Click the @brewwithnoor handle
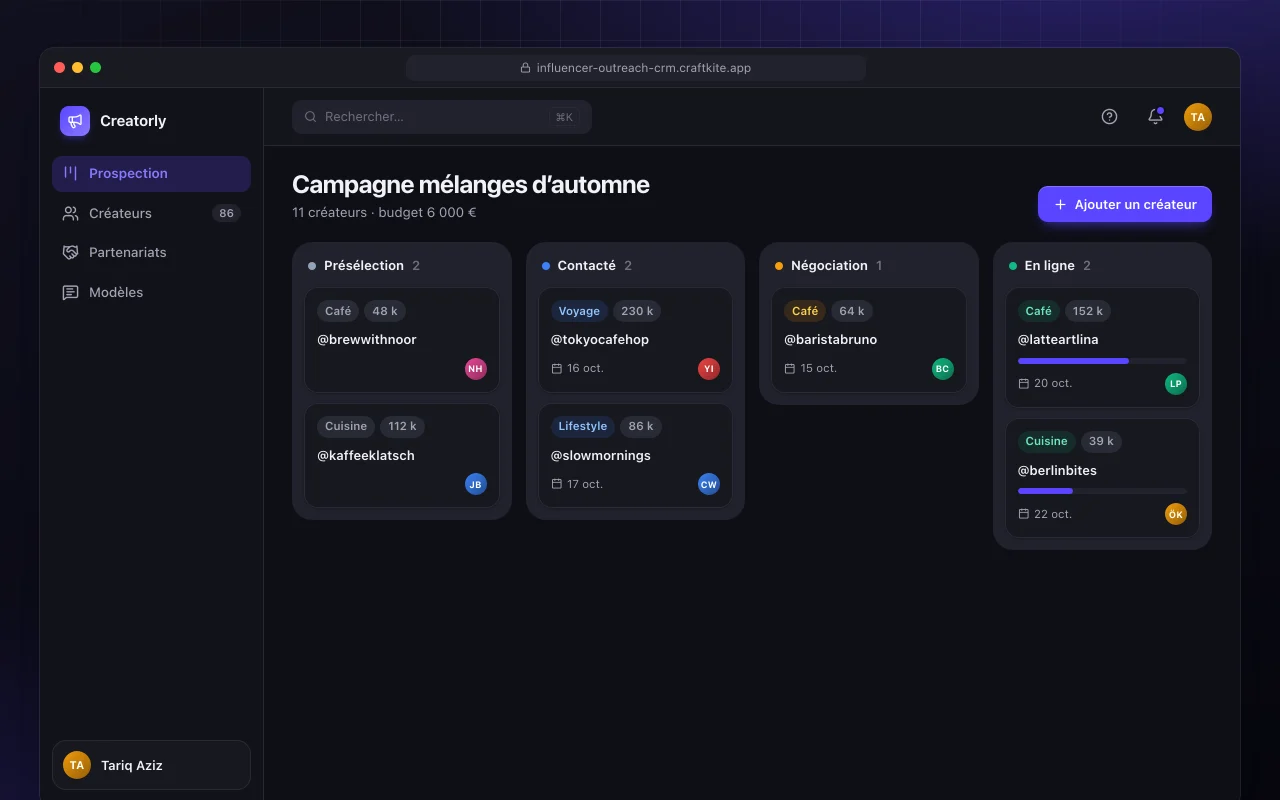 [x=367, y=340]
